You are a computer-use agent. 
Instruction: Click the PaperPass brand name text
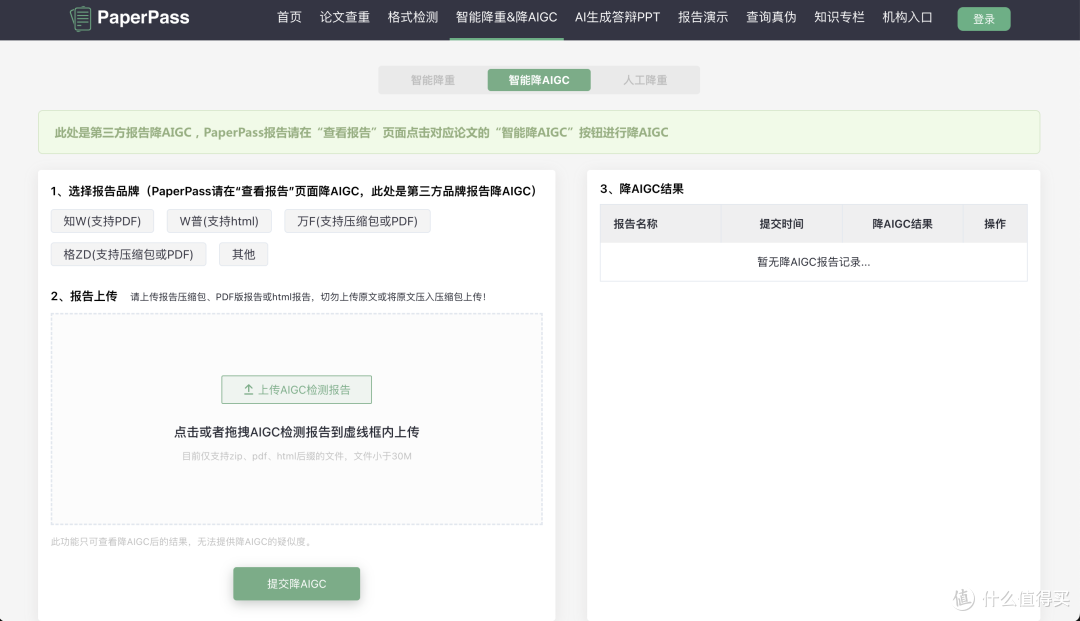[x=143, y=17]
